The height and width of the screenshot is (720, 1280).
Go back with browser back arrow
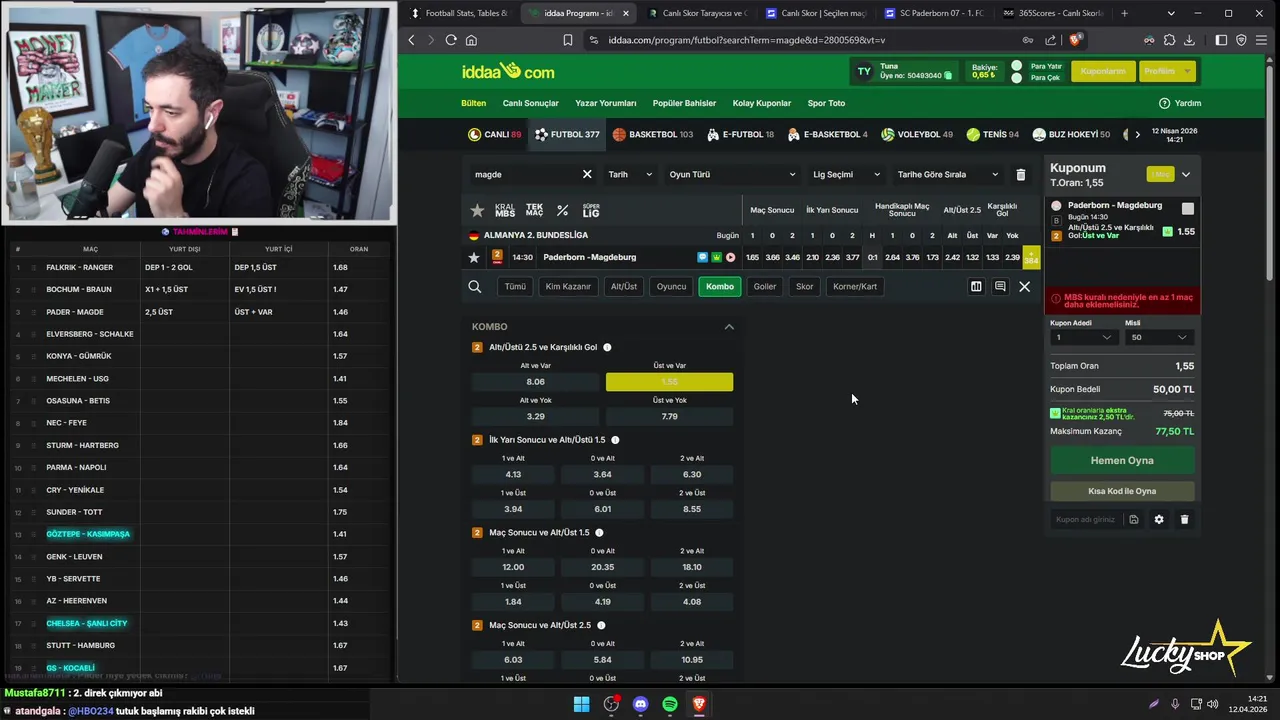(x=411, y=40)
